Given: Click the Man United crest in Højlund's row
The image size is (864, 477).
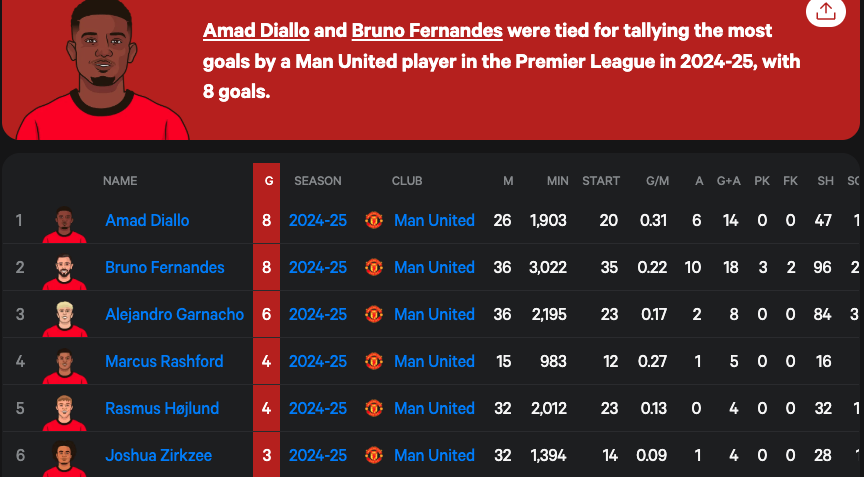Looking at the screenshot, I should point(374,408).
